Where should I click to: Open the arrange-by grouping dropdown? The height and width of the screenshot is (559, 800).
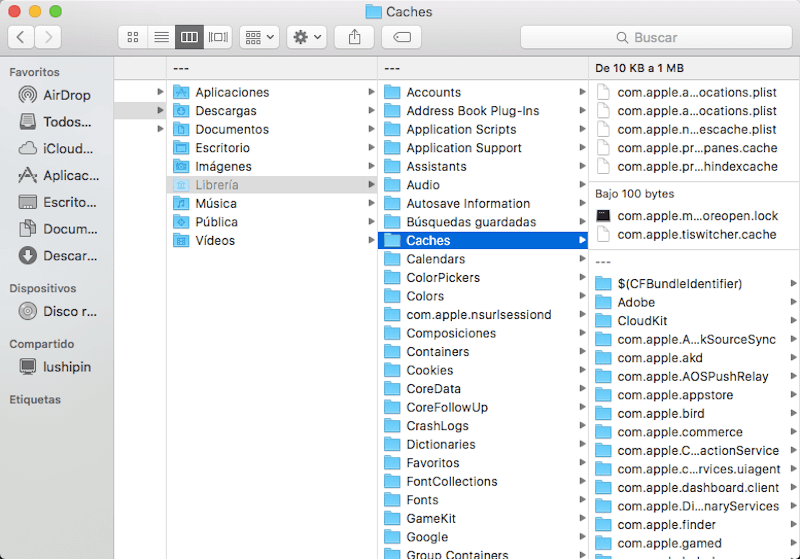click(x=260, y=37)
